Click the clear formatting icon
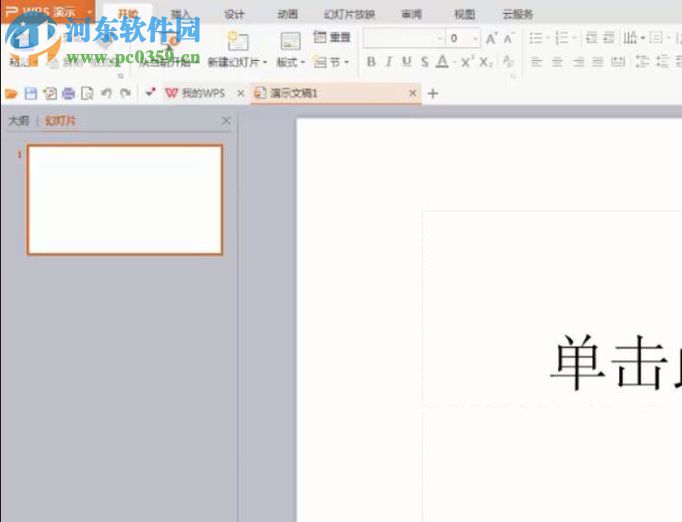 pyautogui.click(x=508, y=62)
